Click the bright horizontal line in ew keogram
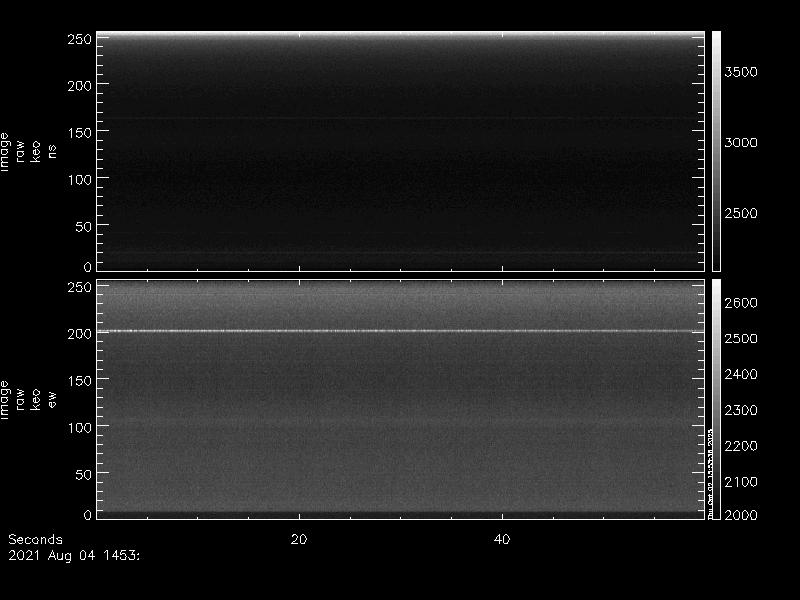Viewport: 800px width, 600px height. 400,331
